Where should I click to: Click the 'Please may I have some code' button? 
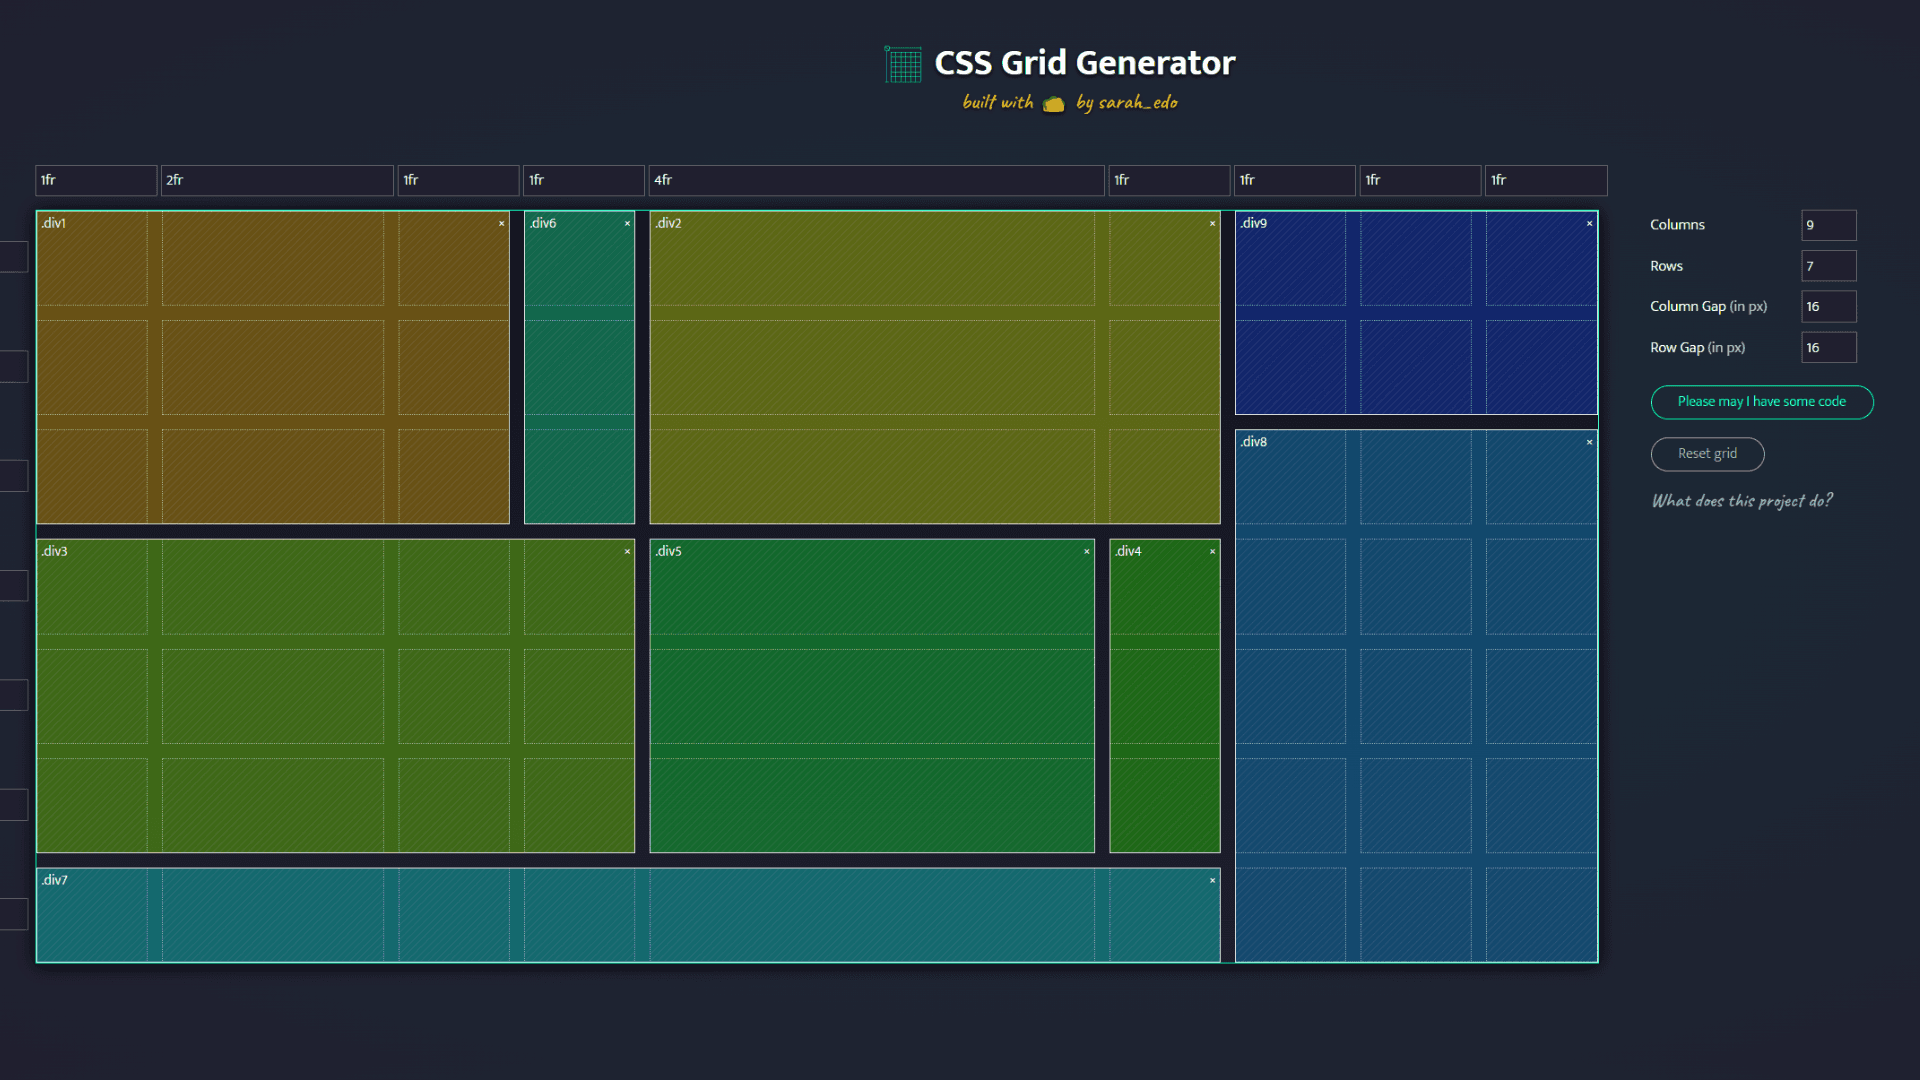1761,402
